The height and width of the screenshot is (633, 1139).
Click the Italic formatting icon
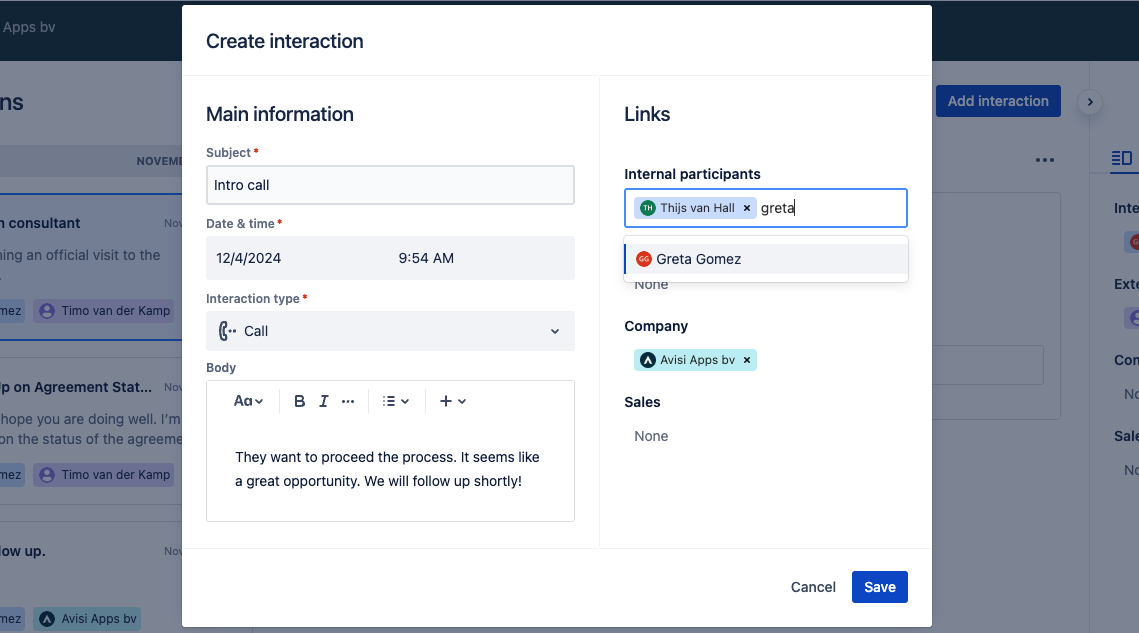coord(324,401)
